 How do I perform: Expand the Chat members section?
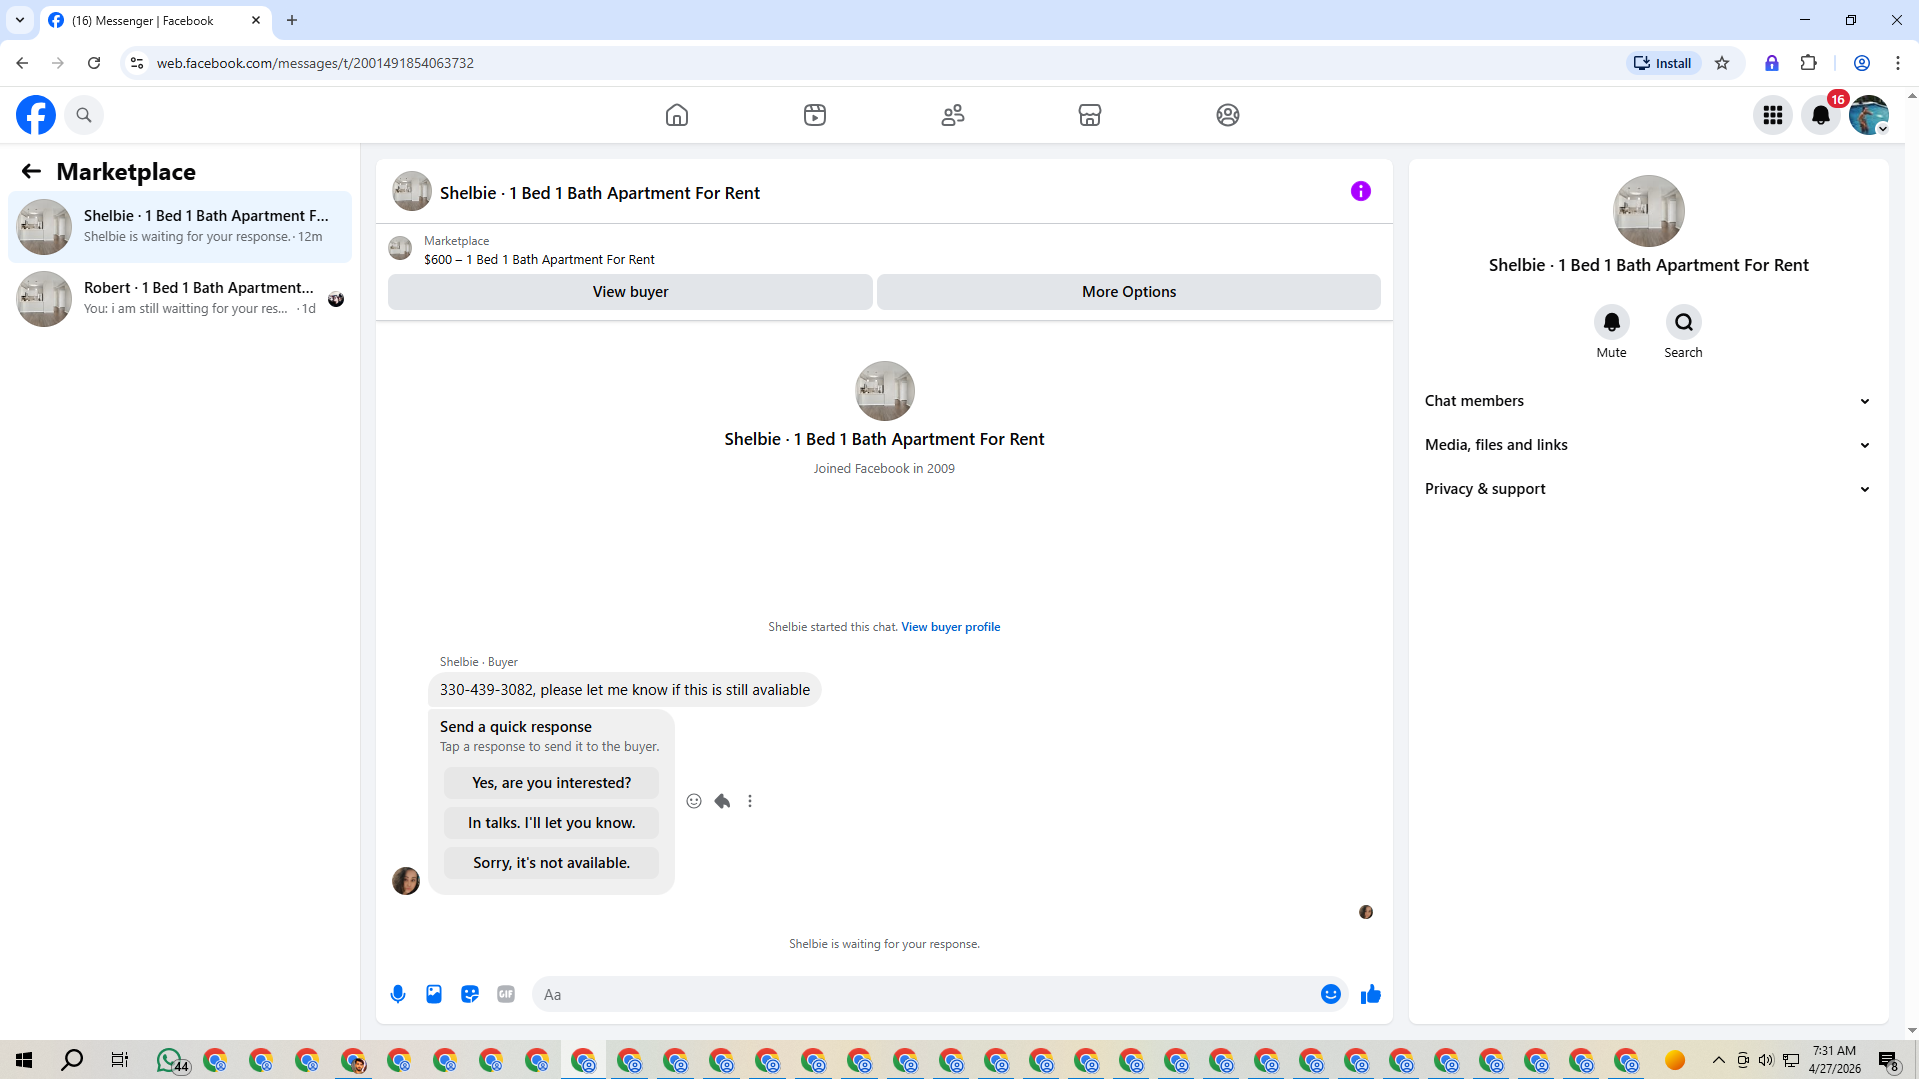[x=1648, y=401]
